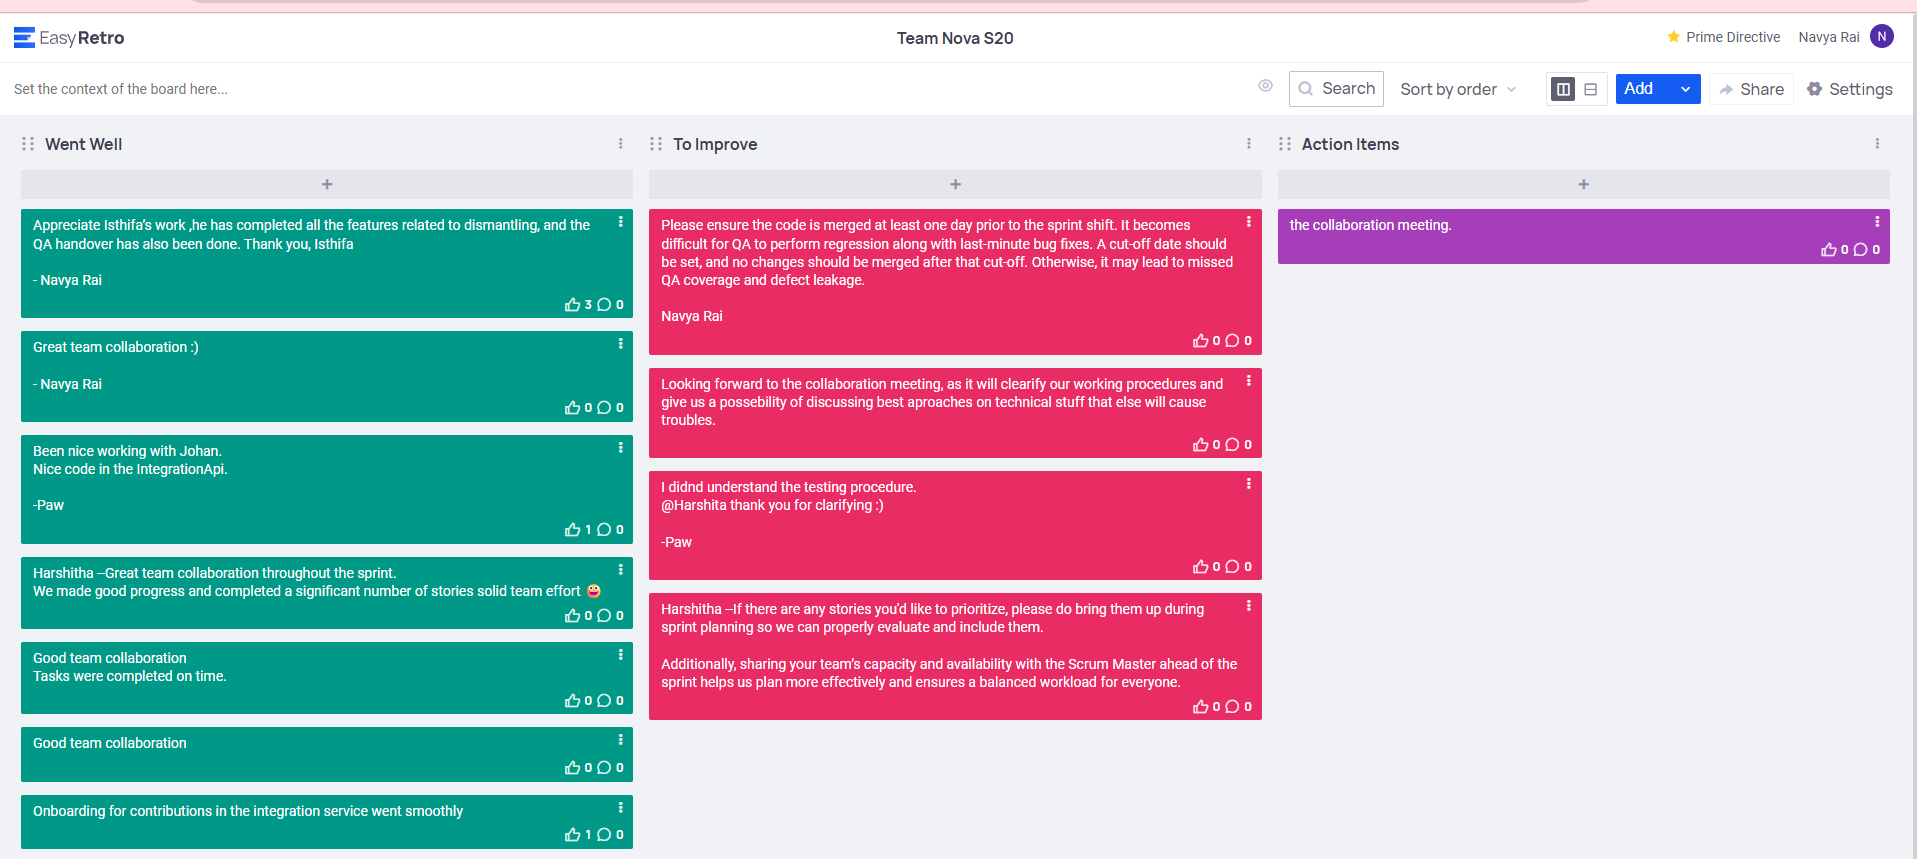The width and height of the screenshot is (1917, 859).
Task: Open menu on 'Great team collaboration :)' card
Action: pos(620,344)
